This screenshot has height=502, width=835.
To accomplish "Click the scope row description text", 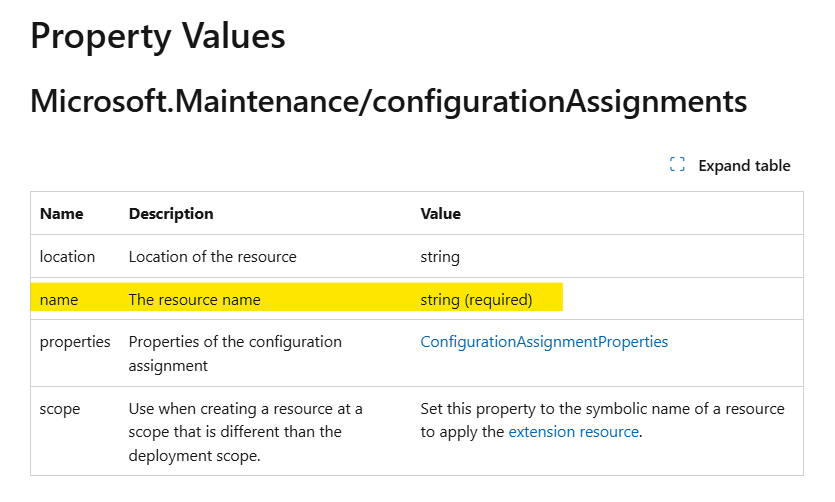I will (245, 432).
